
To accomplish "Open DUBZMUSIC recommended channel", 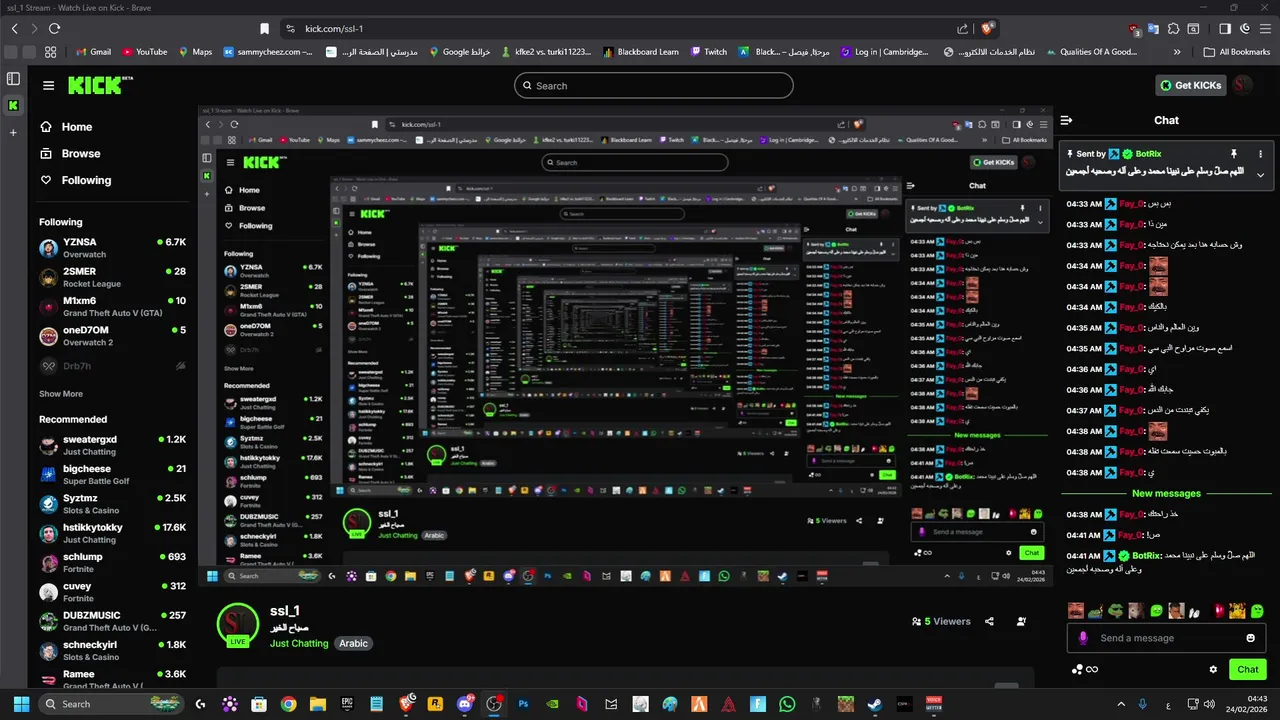I will pyautogui.click(x=112, y=621).
